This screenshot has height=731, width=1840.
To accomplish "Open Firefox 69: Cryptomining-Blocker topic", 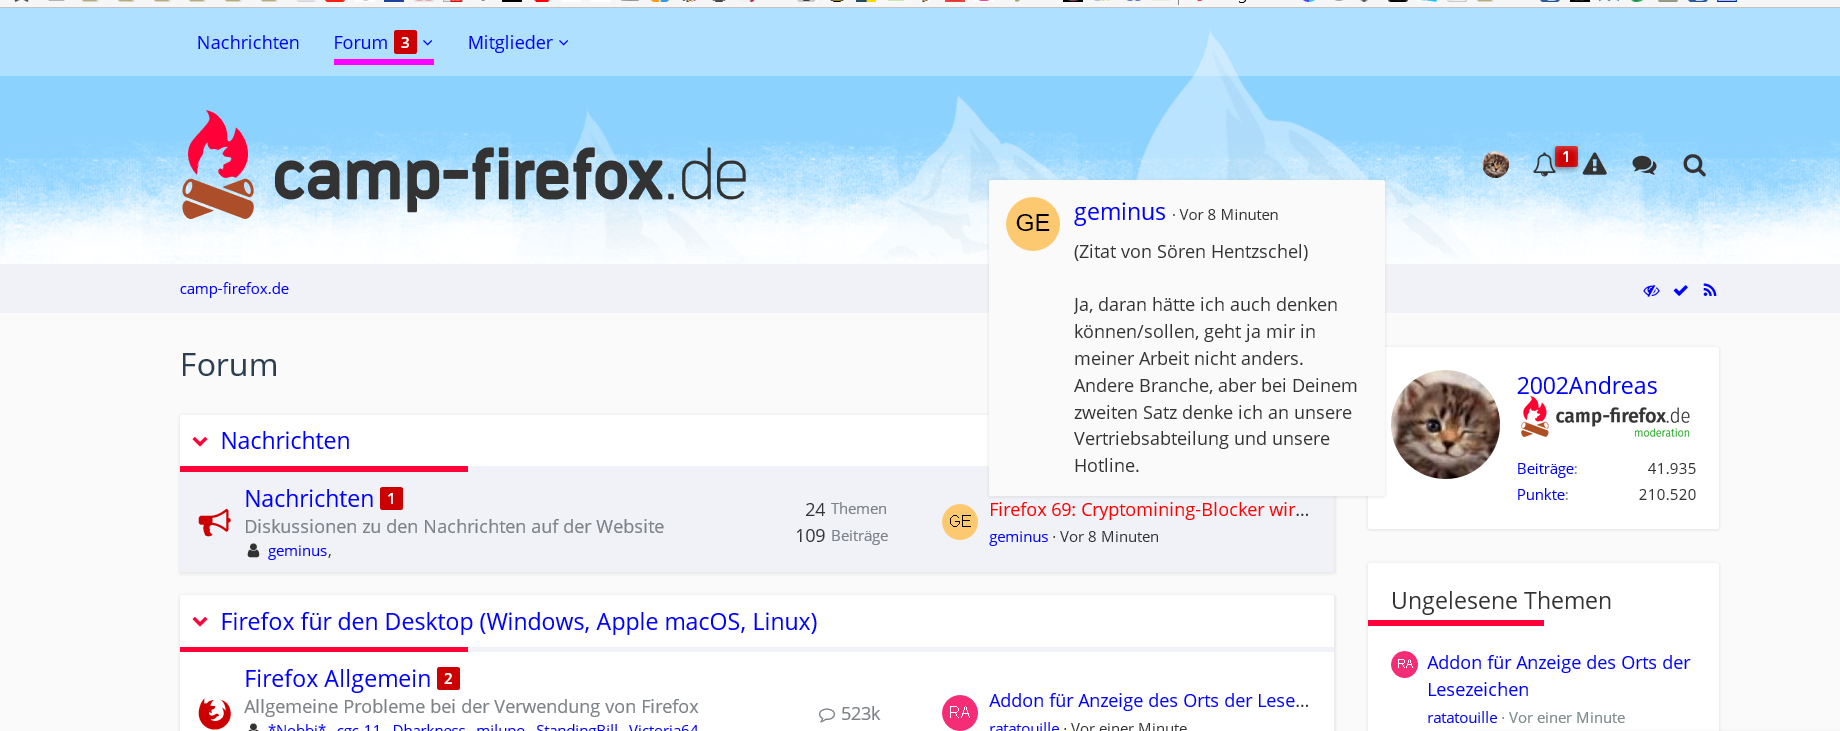I will tap(1149, 509).
